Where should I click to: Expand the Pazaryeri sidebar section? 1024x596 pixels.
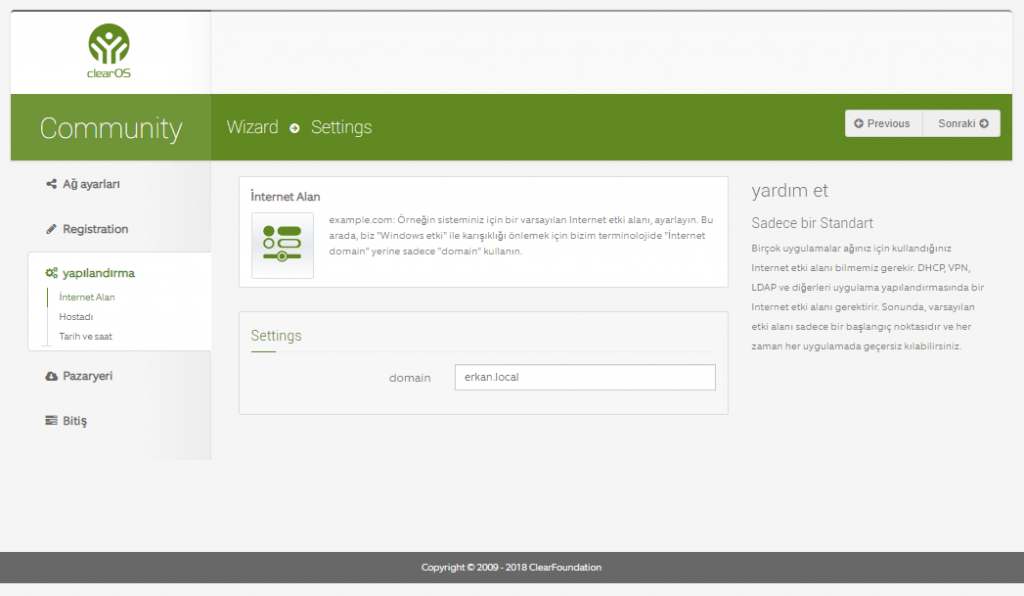pyautogui.click(x=88, y=376)
